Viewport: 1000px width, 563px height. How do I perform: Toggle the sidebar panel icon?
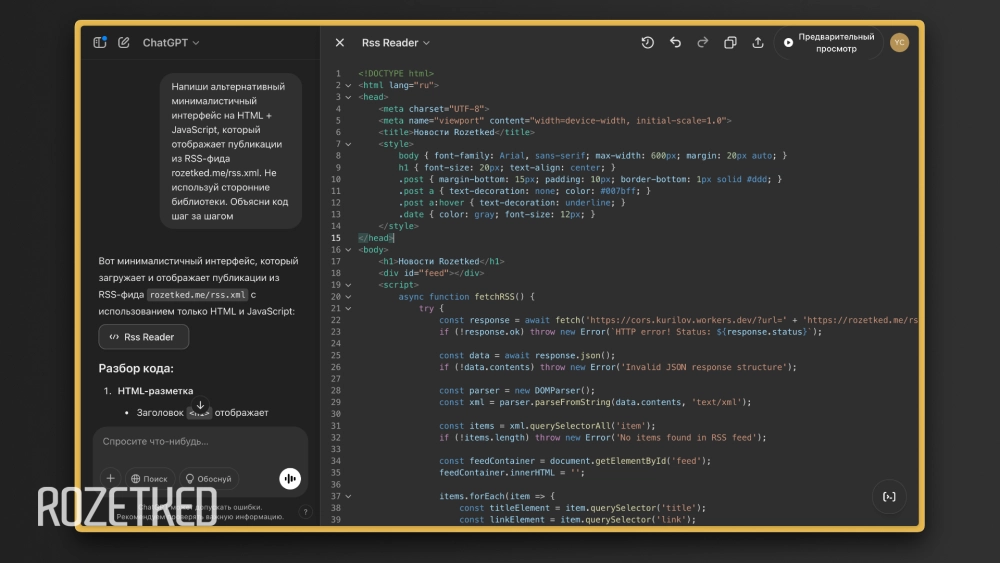coord(100,43)
